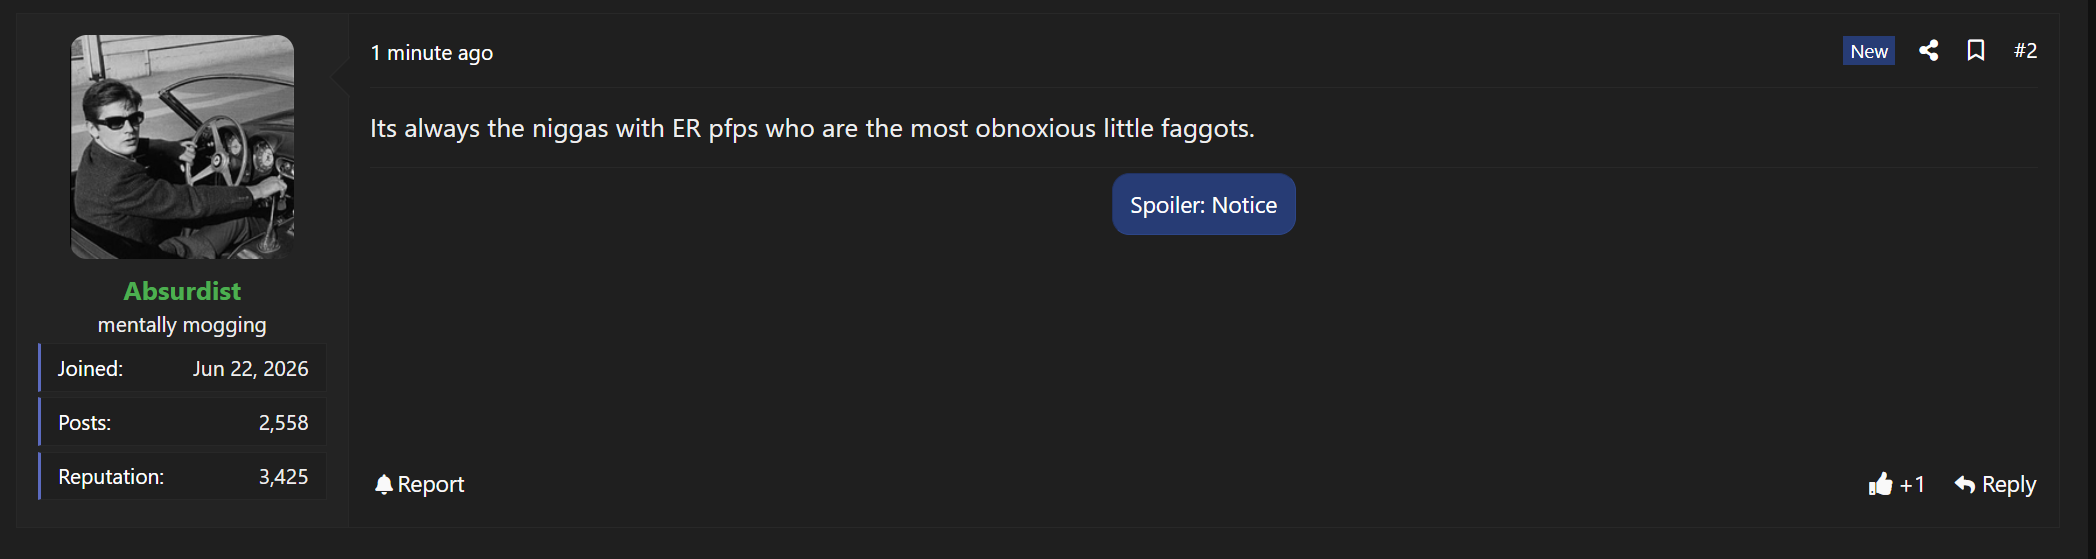Click the Reputation value 3,425
The height and width of the screenshot is (559, 2096).
(x=284, y=477)
